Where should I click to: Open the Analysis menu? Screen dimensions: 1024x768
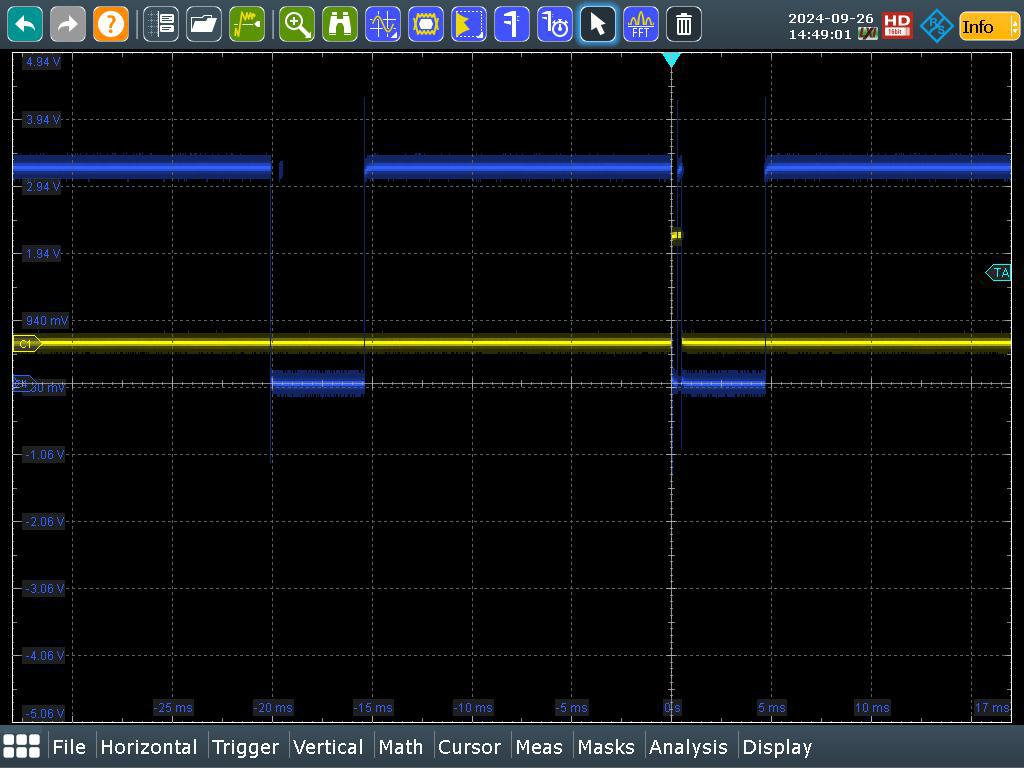[688, 747]
